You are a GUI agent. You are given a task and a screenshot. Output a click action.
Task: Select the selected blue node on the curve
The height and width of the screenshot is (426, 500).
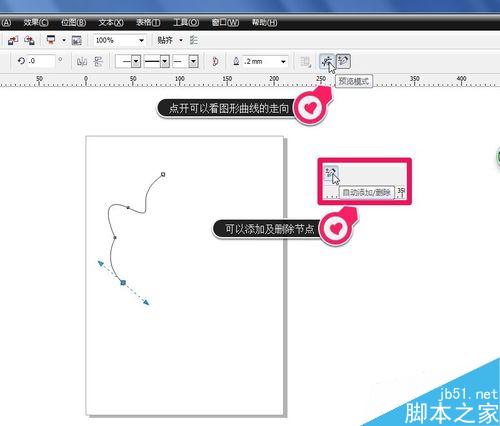click(x=123, y=283)
